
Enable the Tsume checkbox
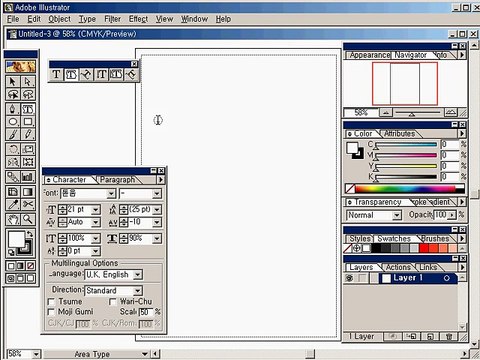[51, 302]
